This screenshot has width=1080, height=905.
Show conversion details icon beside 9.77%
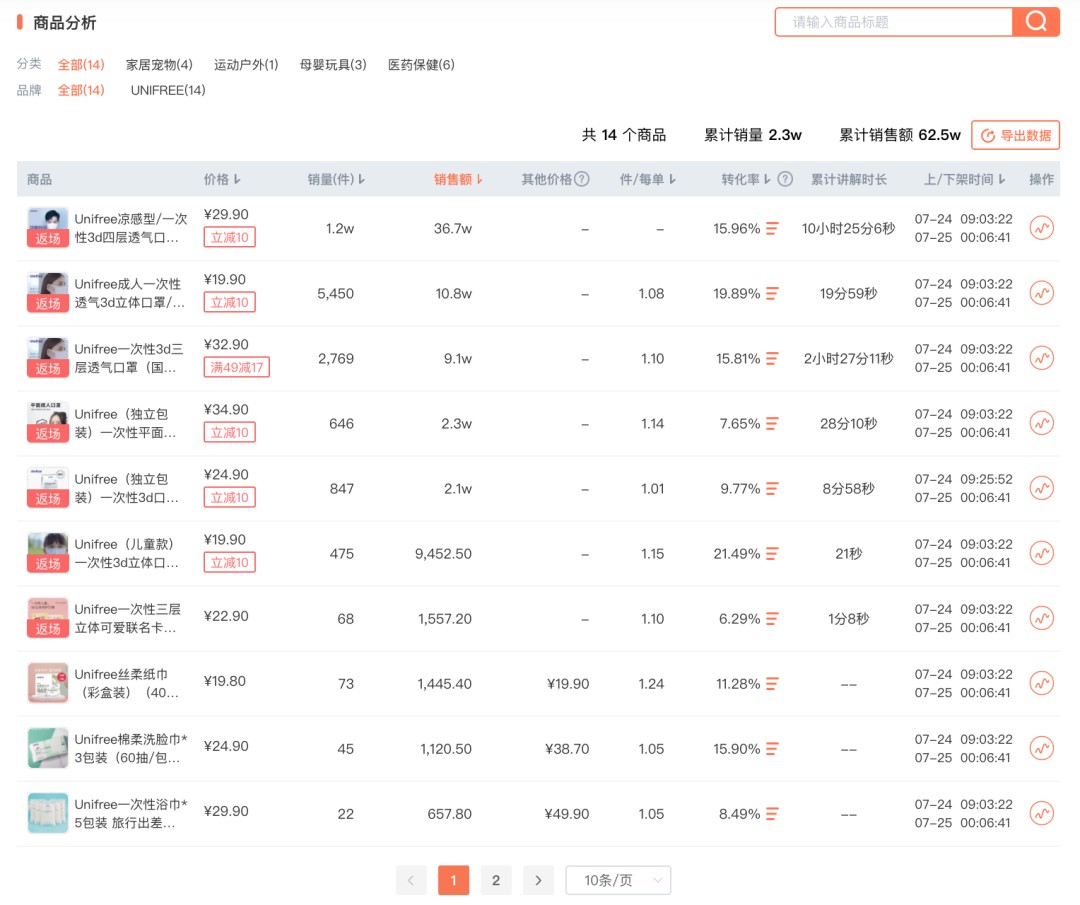click(772, 489)
